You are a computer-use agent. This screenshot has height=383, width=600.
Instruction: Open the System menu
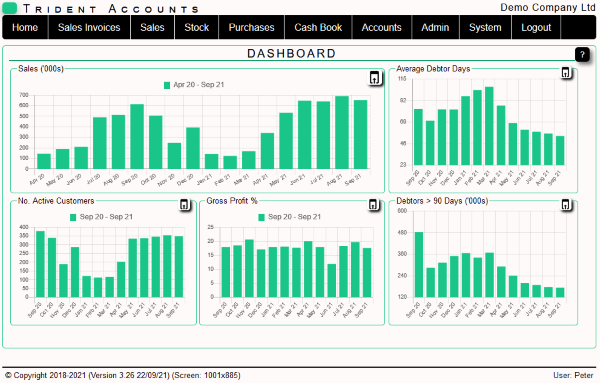pos(485,28)
